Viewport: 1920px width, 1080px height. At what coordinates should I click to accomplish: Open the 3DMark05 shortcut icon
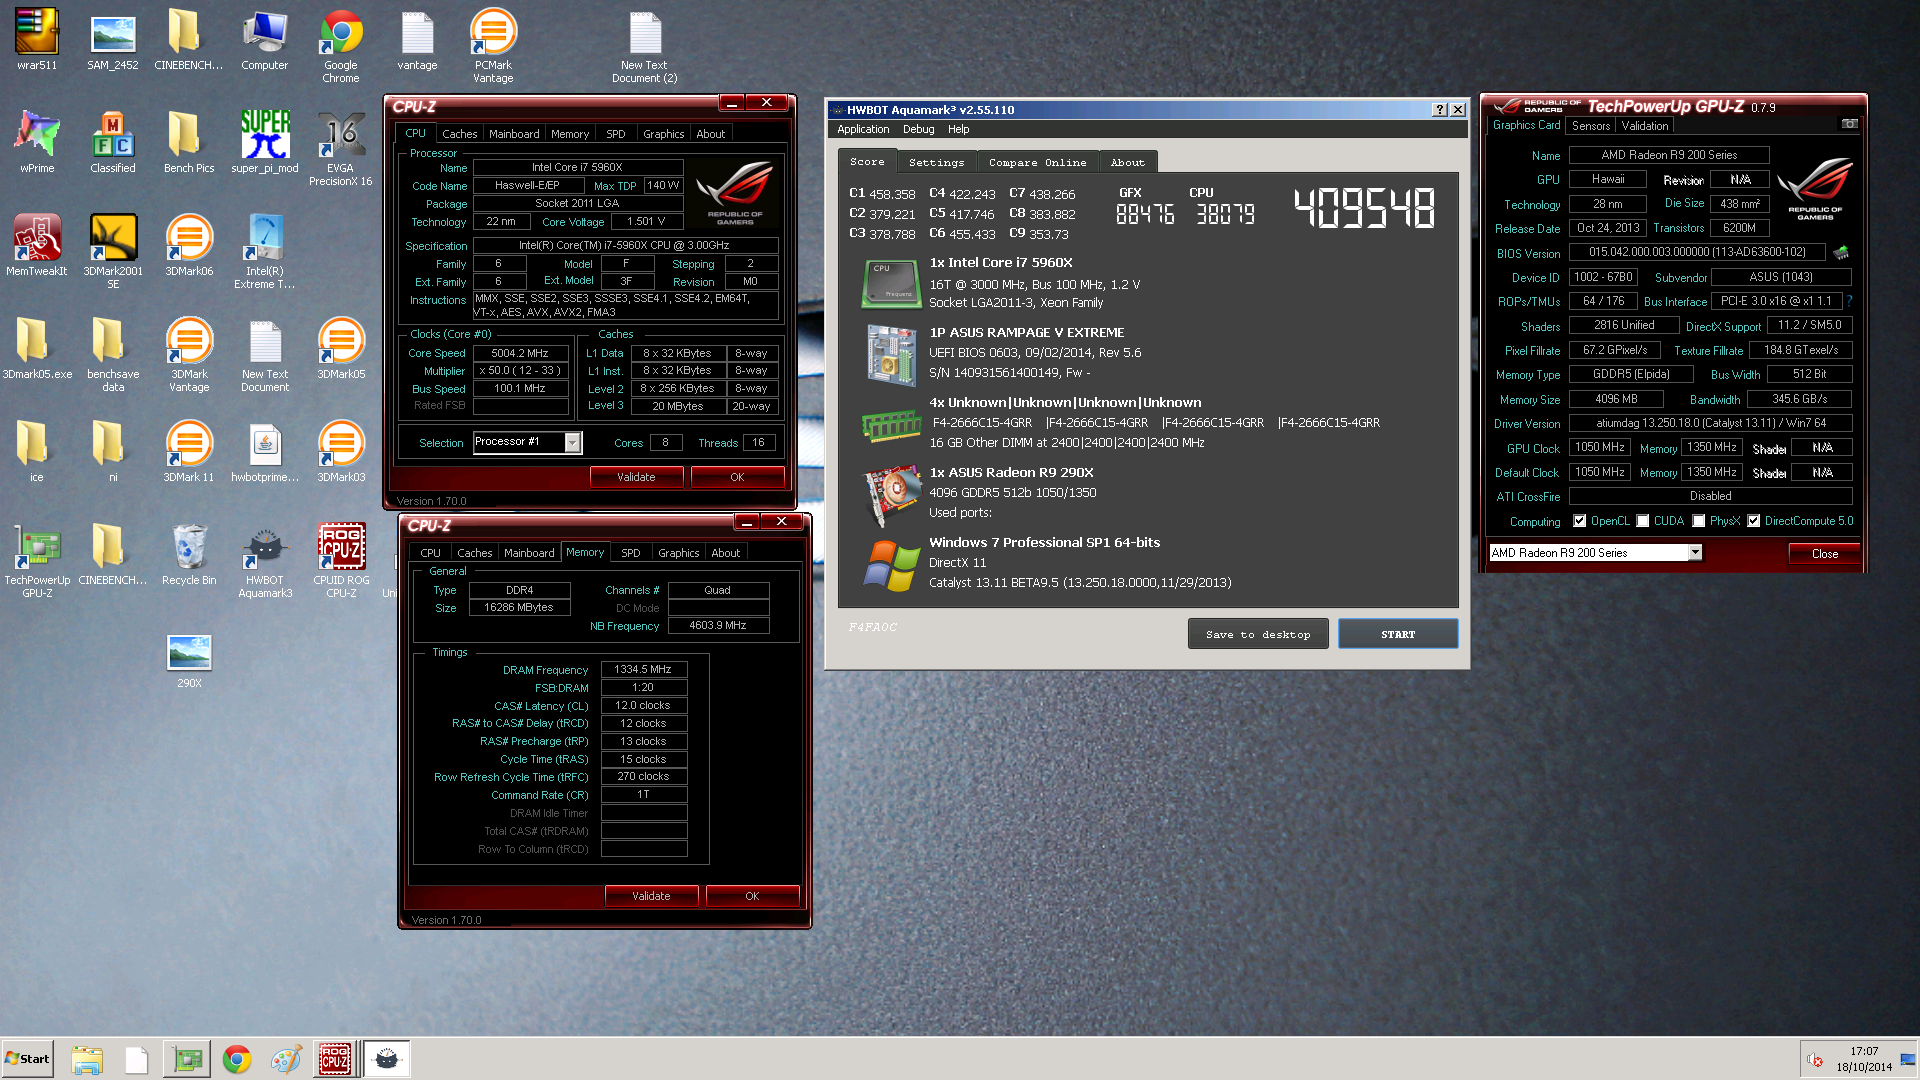[341, 348]
